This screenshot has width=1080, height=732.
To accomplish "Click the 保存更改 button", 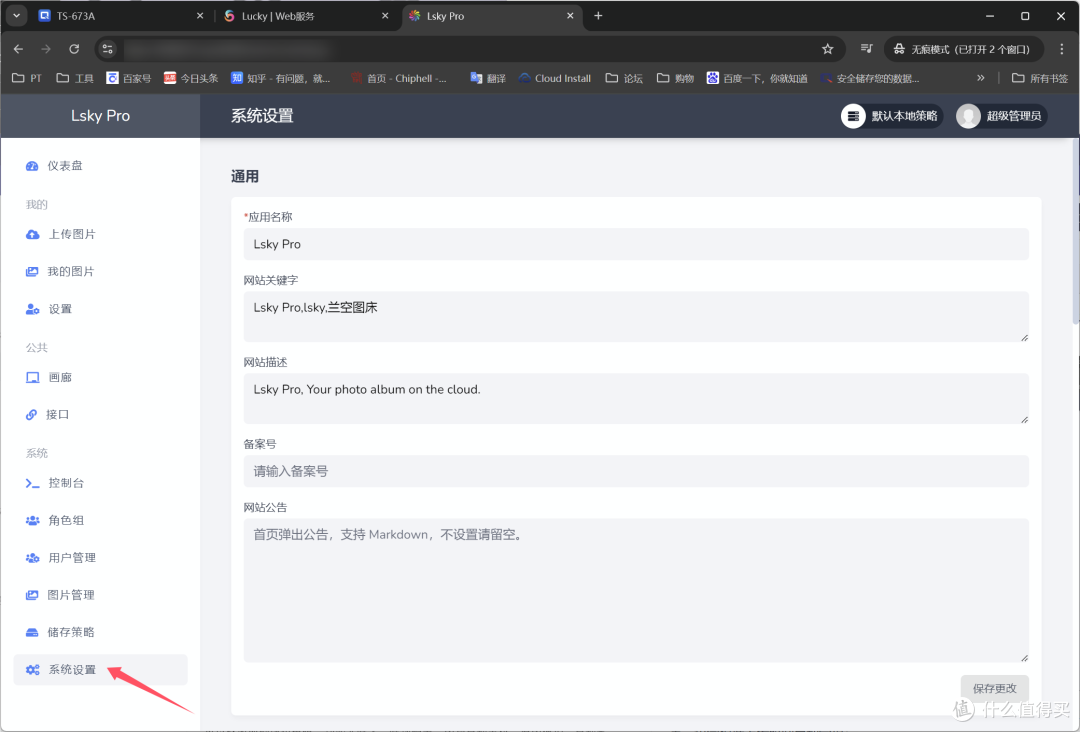I will (x=995, y=688).
